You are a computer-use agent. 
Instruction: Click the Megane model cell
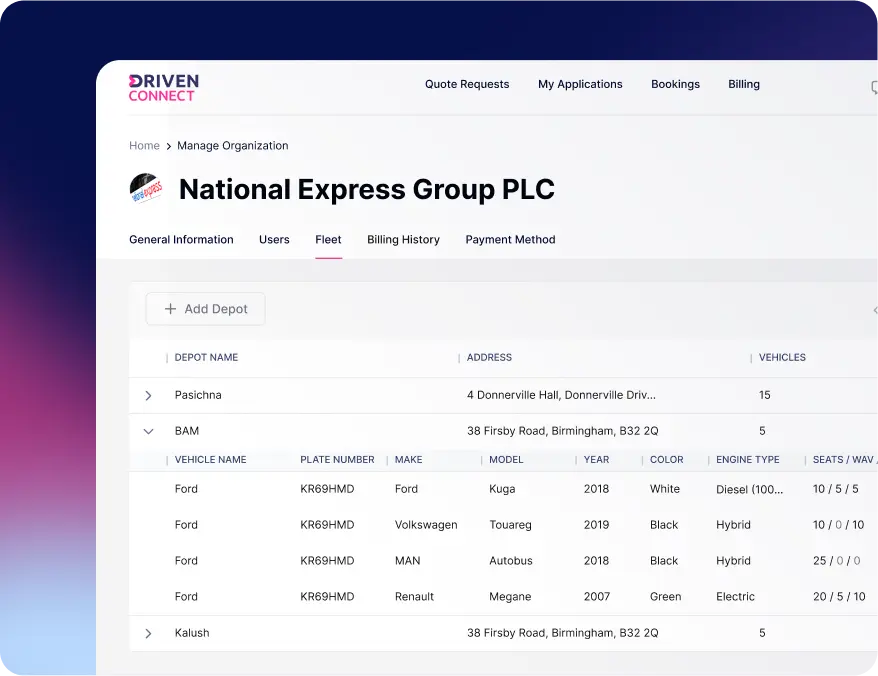(x=510, y=597)
